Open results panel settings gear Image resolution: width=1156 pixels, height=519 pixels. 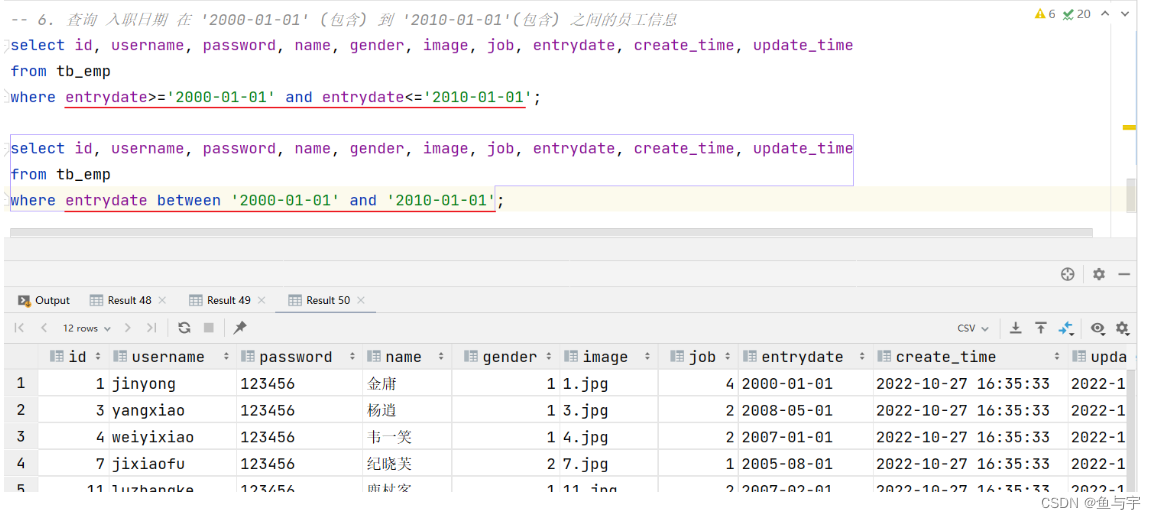pos(1098,274)
